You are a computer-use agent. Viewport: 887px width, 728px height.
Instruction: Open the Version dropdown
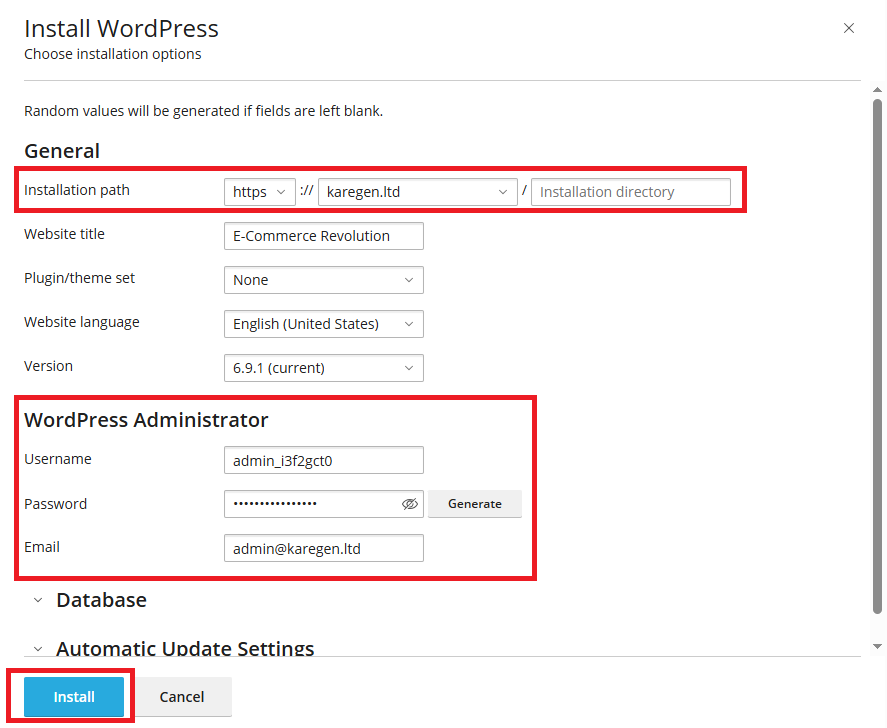(x=323, y=368)
